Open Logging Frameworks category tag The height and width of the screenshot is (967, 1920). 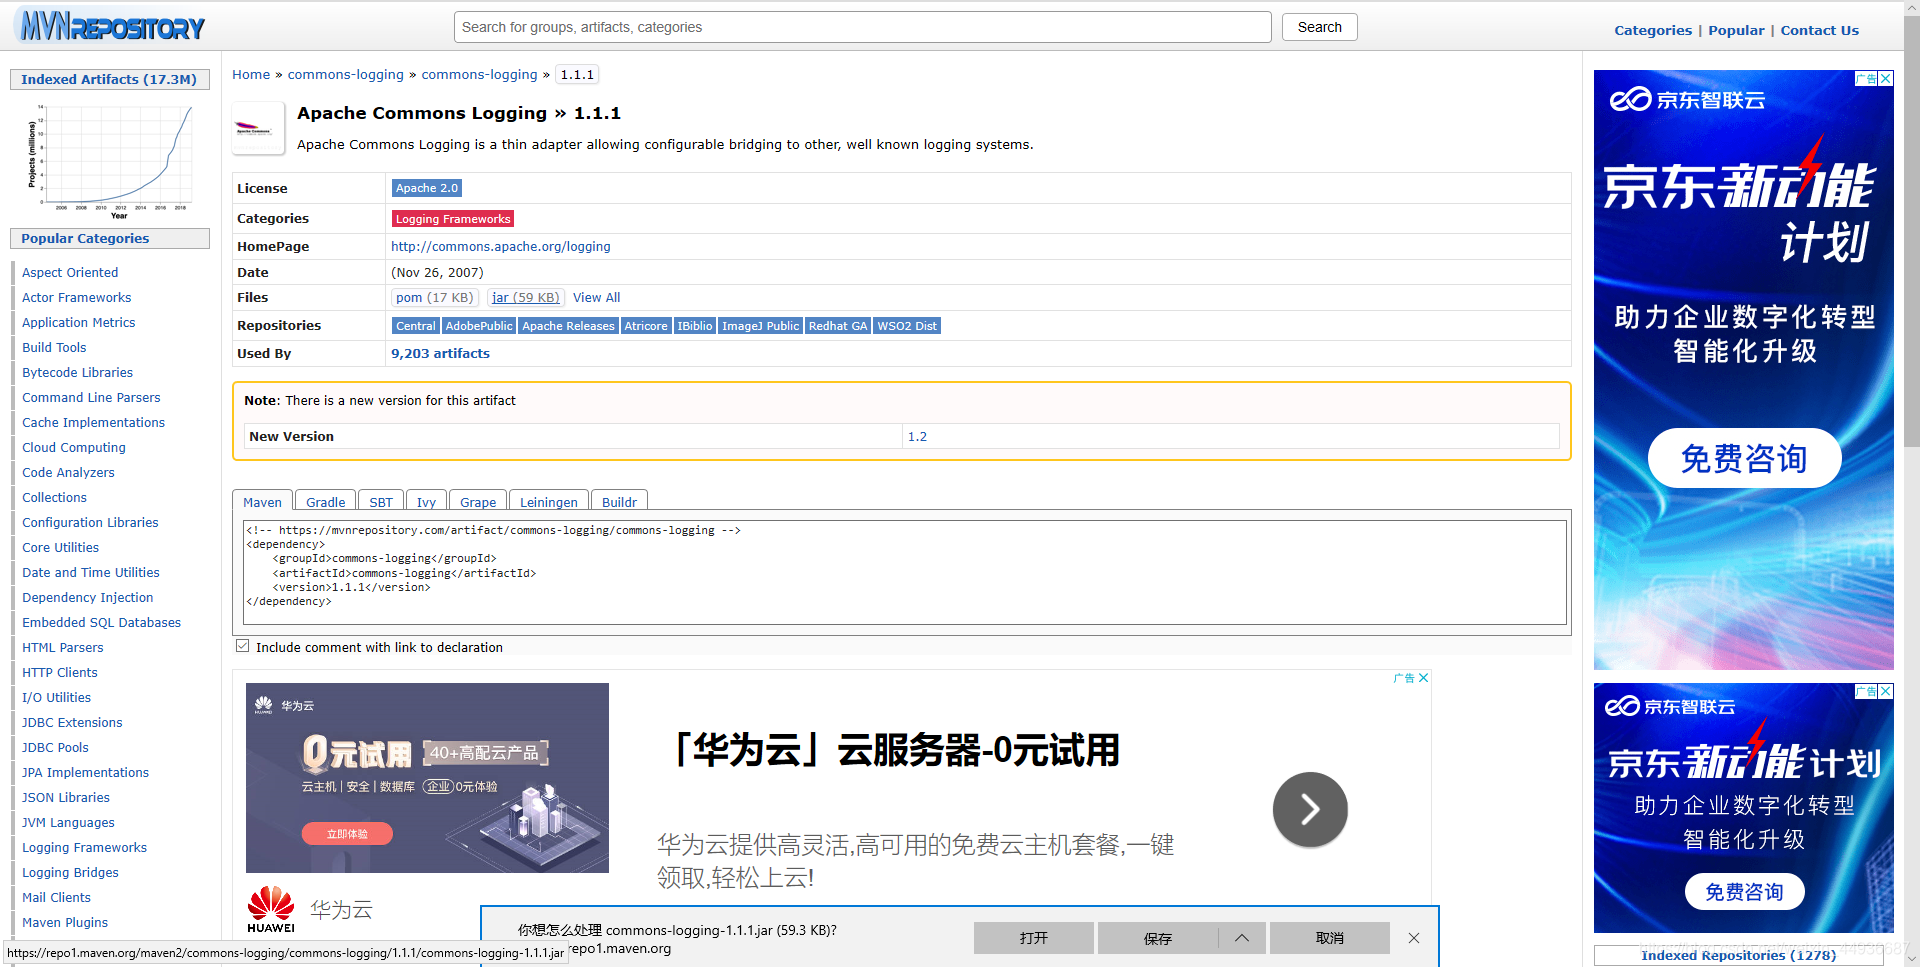pos(453,219)
